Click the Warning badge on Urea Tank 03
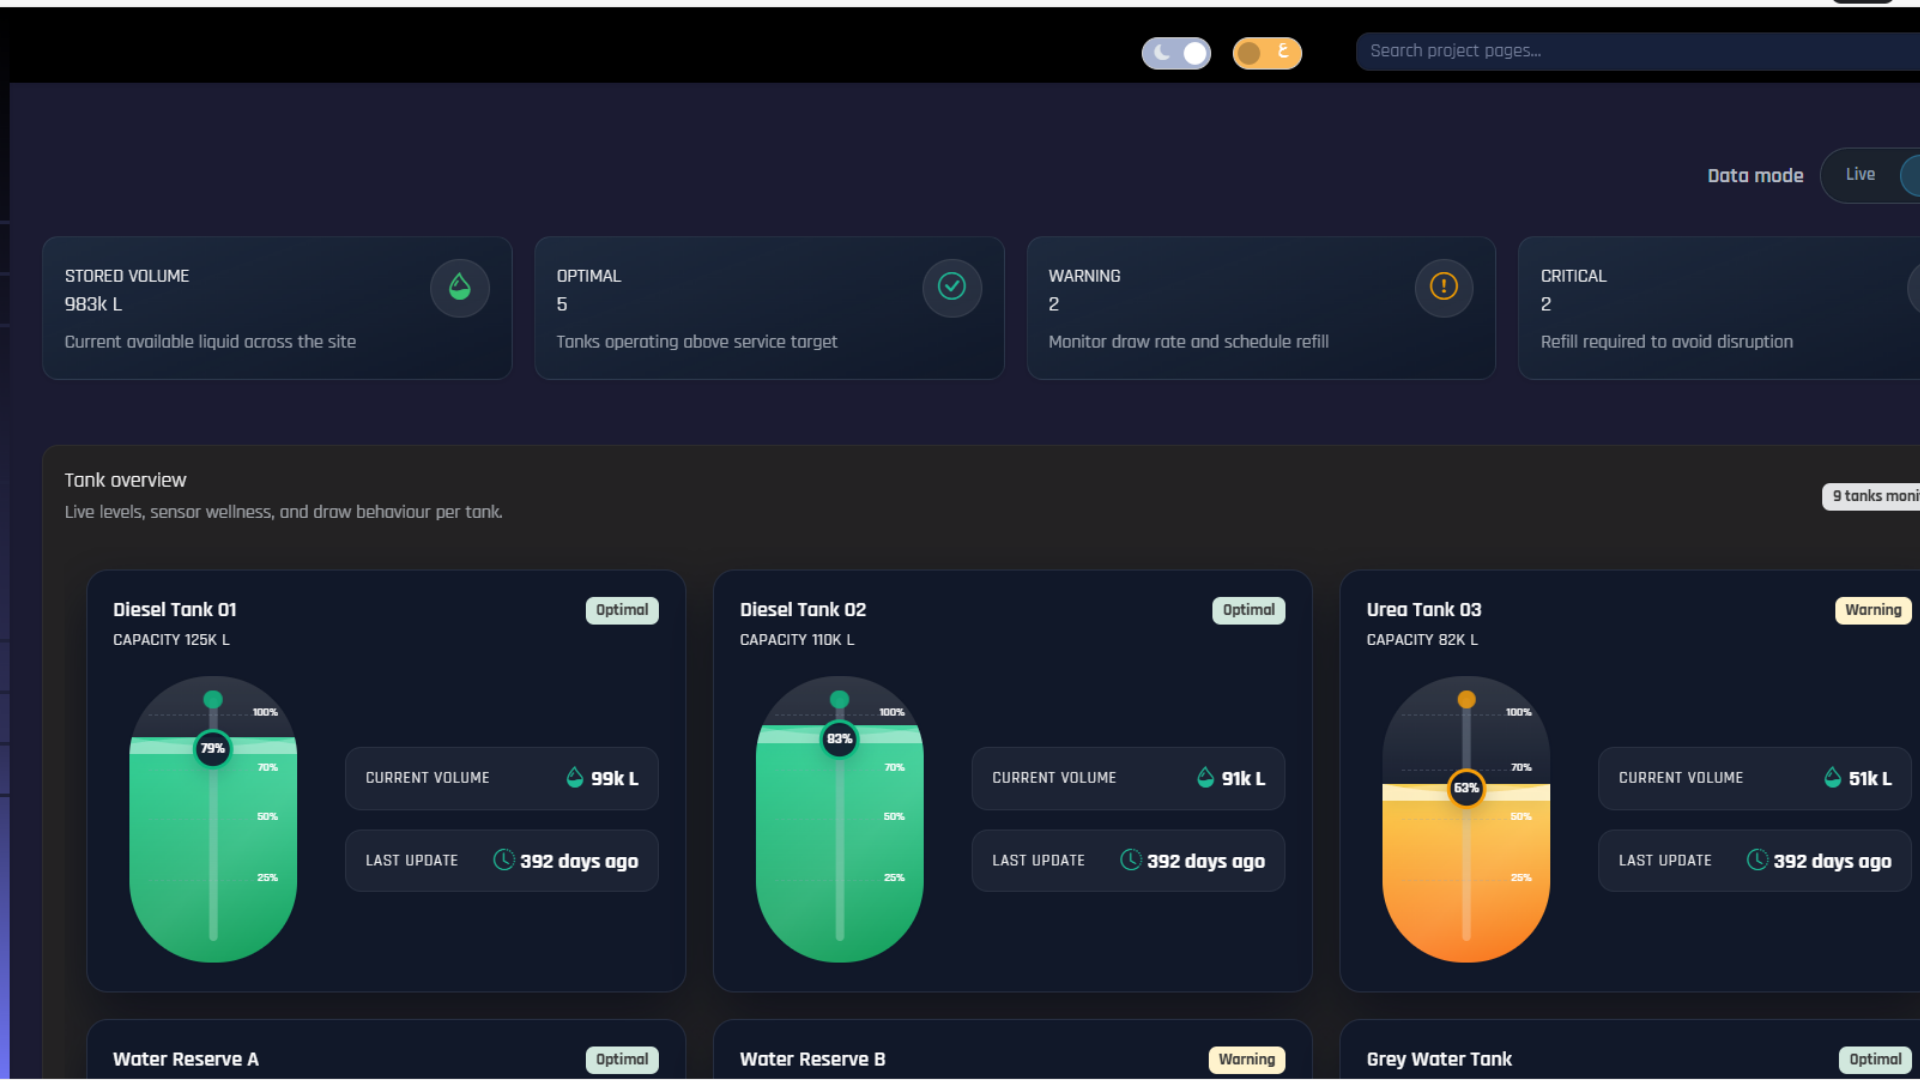This screenshot has width=1920, height=1080. click(1872, 610)
